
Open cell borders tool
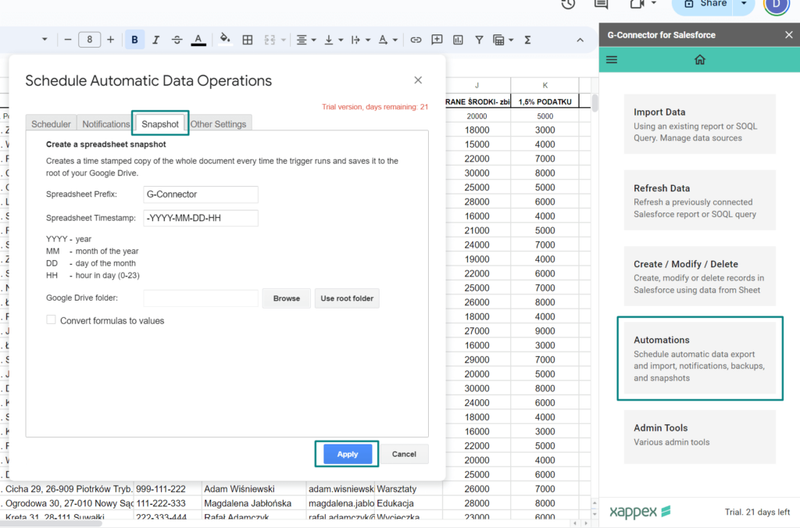247,40
